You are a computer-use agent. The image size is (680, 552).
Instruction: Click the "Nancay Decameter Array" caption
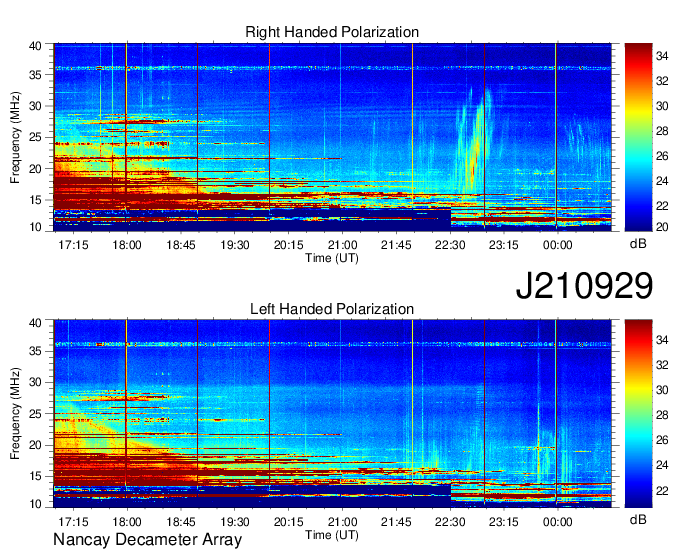[x=147, y=540]
